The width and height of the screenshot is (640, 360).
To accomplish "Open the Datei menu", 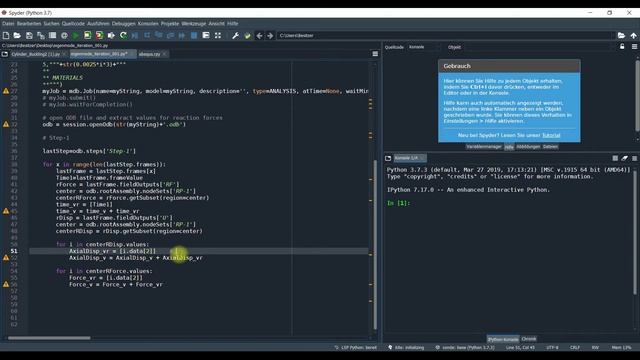I will (x=8, y=24).
